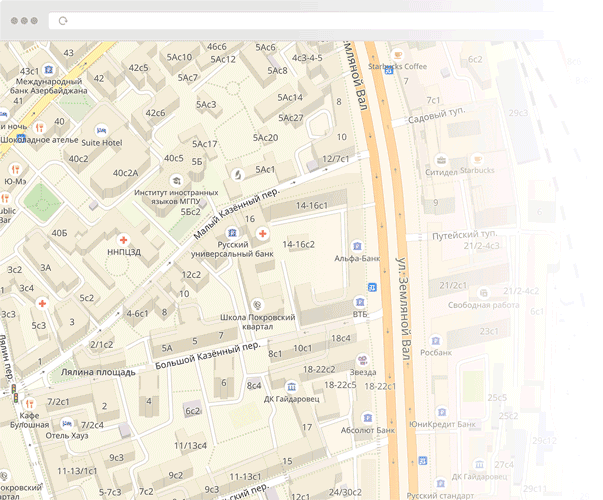Open the ЮниКредит Банк bank icon
The height and width of the screenshot is (500, 603).
pos(442,412)
